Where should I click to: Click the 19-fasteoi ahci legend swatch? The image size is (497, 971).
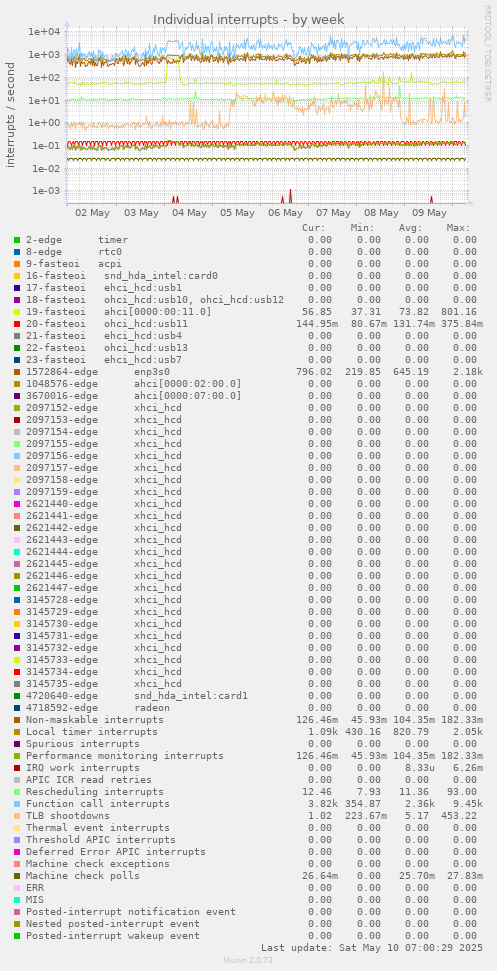tap(17, 311)
